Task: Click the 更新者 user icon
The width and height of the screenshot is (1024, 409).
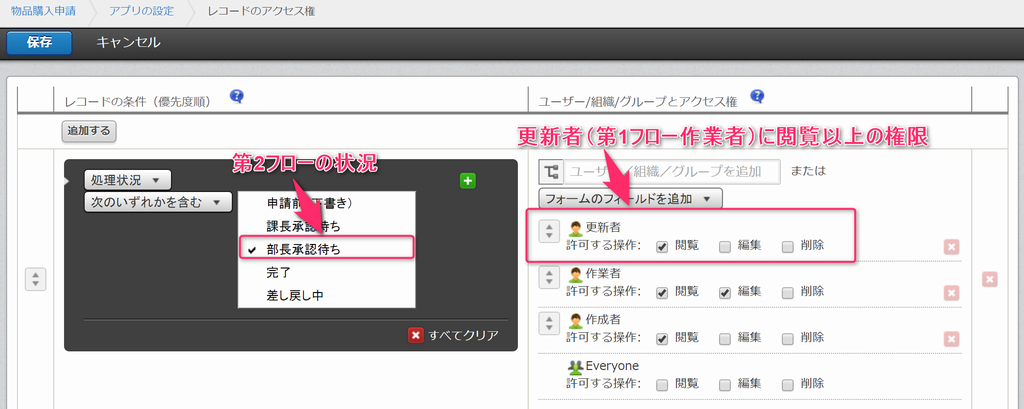Action: 576,229
